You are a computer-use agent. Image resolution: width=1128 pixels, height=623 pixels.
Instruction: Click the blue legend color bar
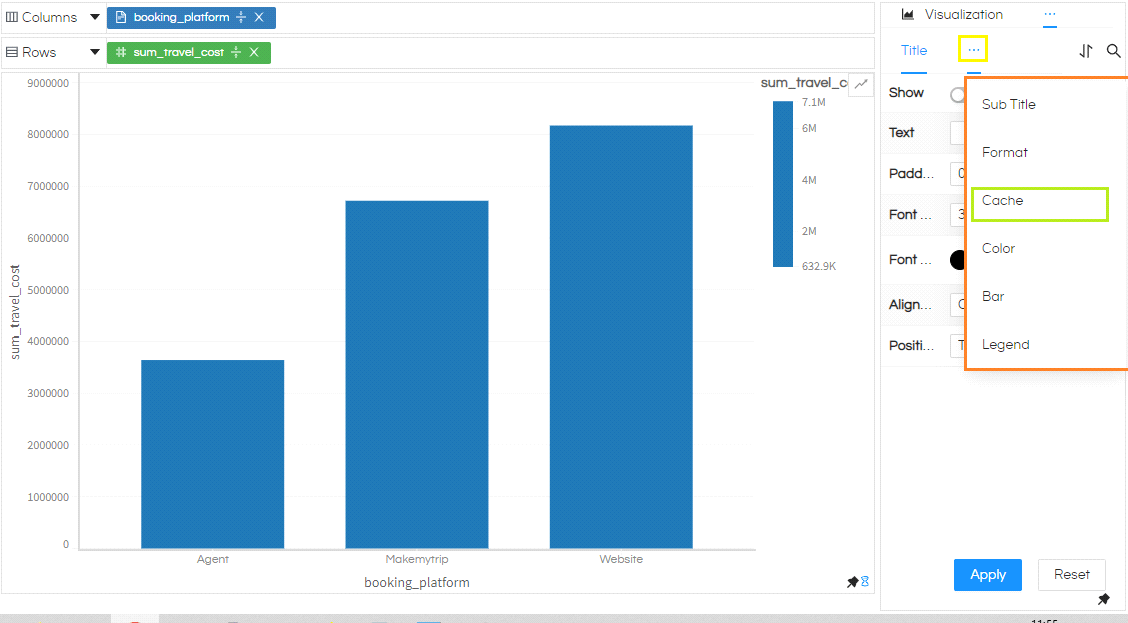783,184
